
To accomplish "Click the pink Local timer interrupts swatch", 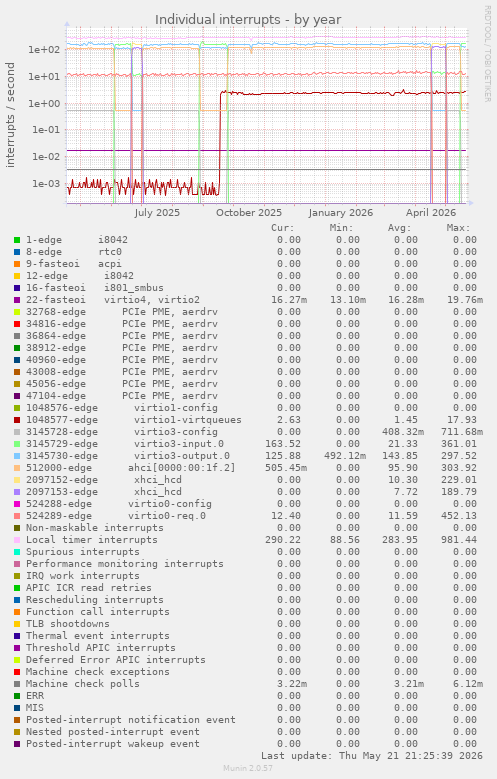I will point(17,540).
